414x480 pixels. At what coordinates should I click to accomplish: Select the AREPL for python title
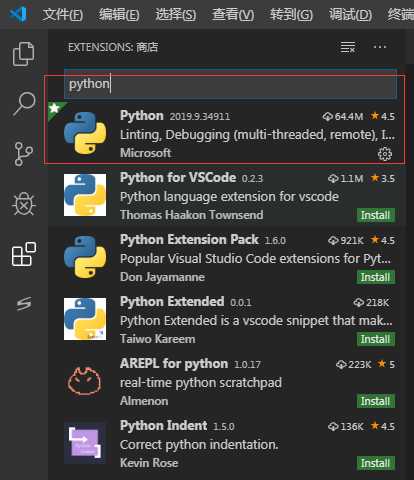pyautogui.click(x=174, y=364)
